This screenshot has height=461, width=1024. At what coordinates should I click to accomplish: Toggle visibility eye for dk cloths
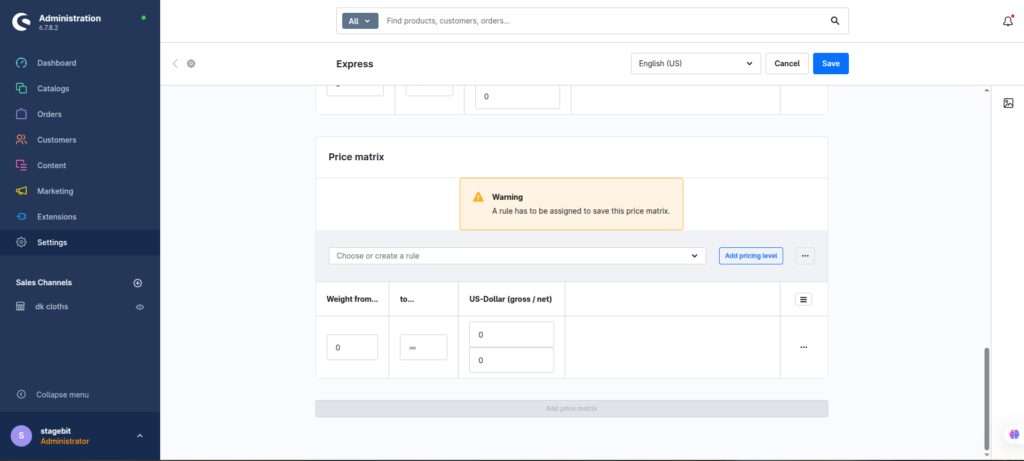coord(140,307)
